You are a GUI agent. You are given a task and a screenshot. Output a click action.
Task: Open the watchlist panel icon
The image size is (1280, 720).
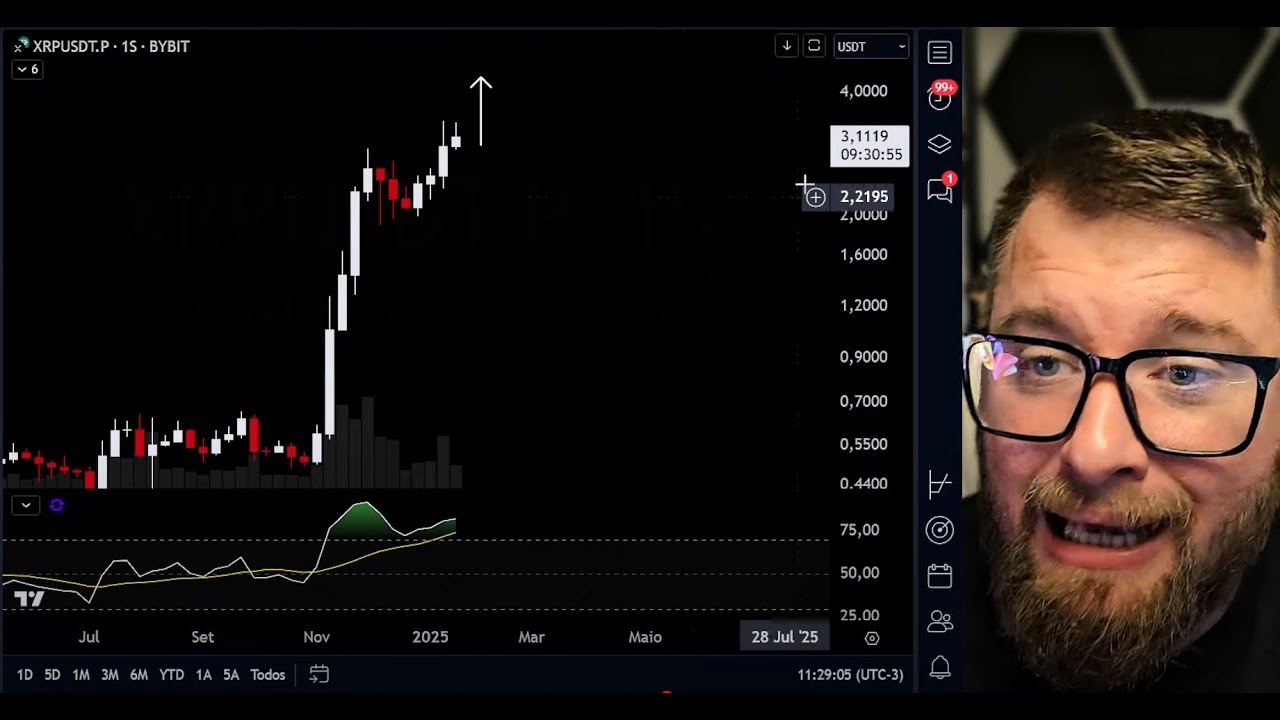939,52
